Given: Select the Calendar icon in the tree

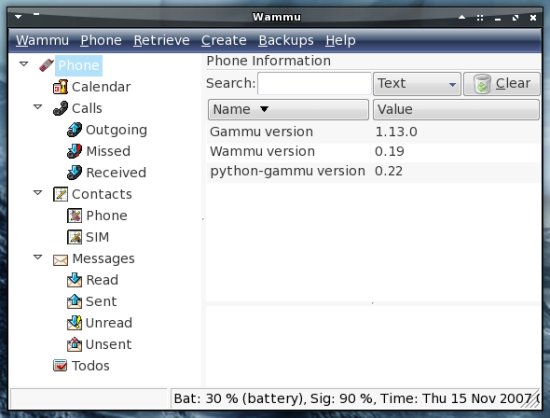Looking at the screenshot, I should (60, 87).
